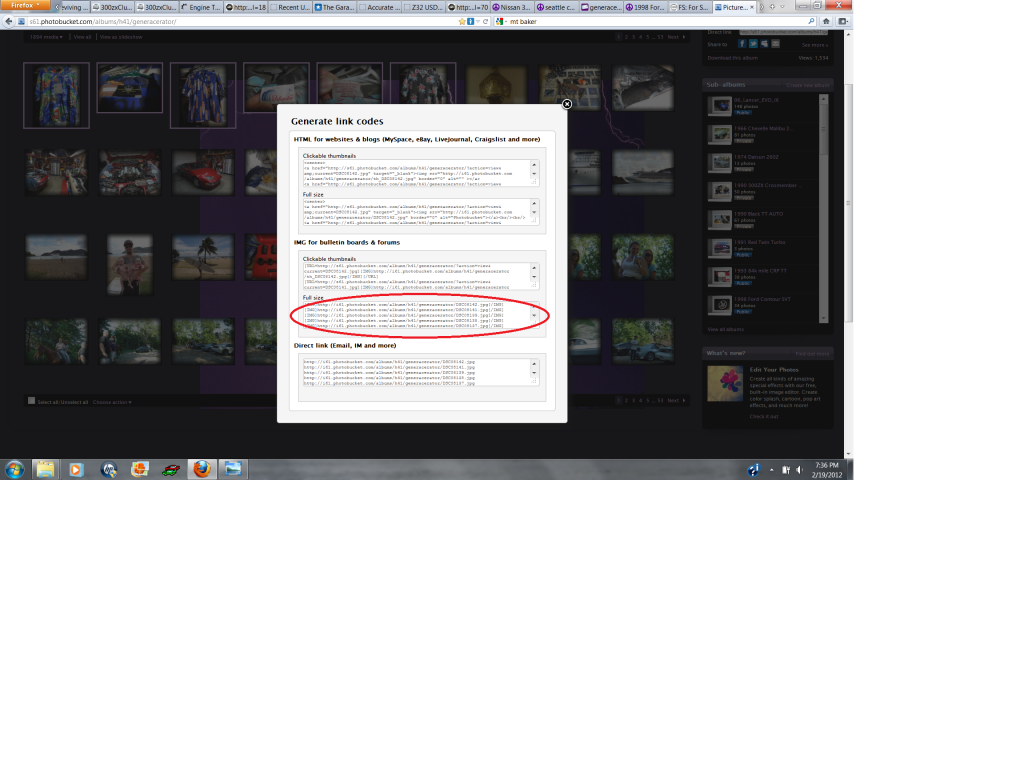Click the HTML Full size code box
This screenshot has width=1024, height=768.
click(421, 212)
